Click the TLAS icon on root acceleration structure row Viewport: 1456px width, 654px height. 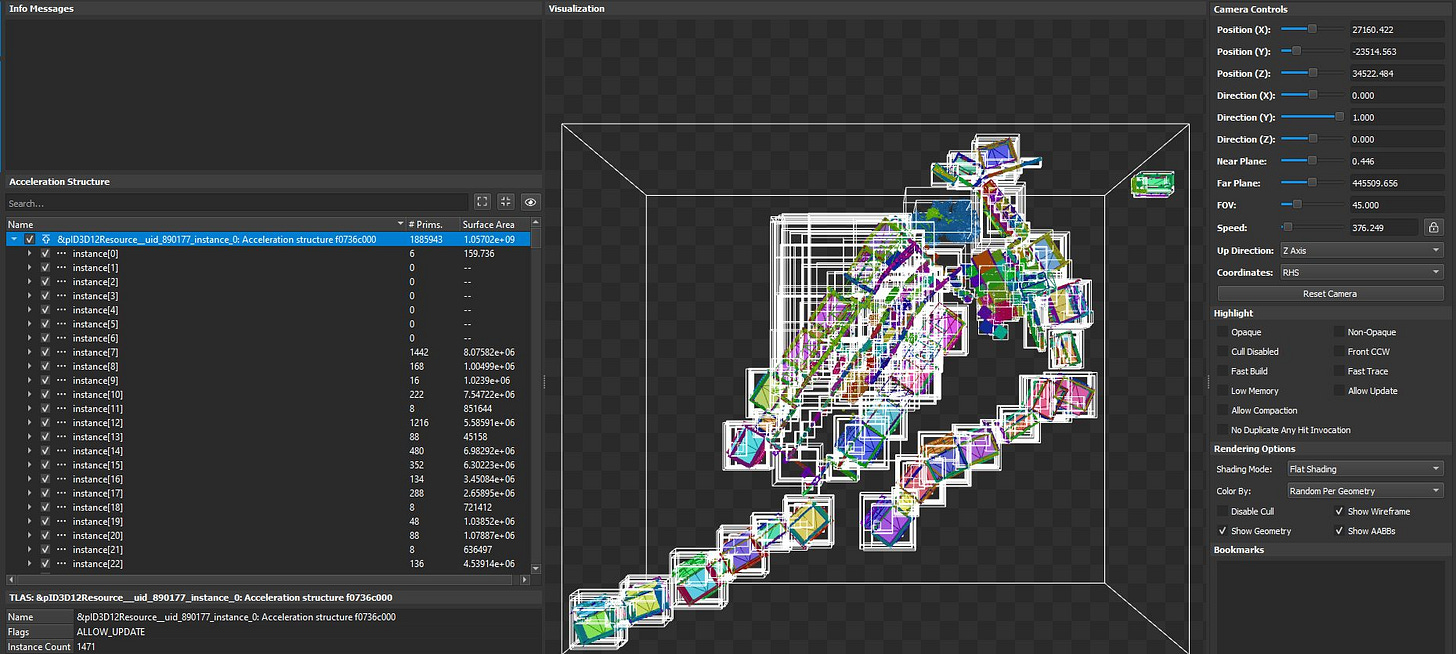pos(48,240)
